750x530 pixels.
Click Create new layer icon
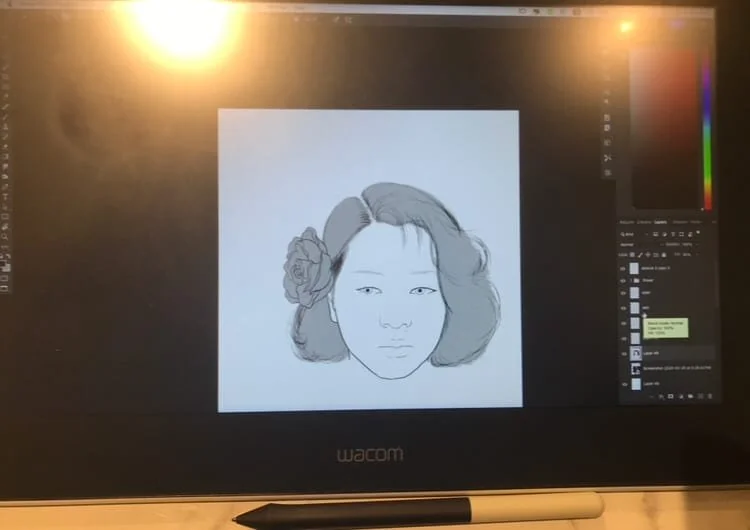(x=701, y=396)
